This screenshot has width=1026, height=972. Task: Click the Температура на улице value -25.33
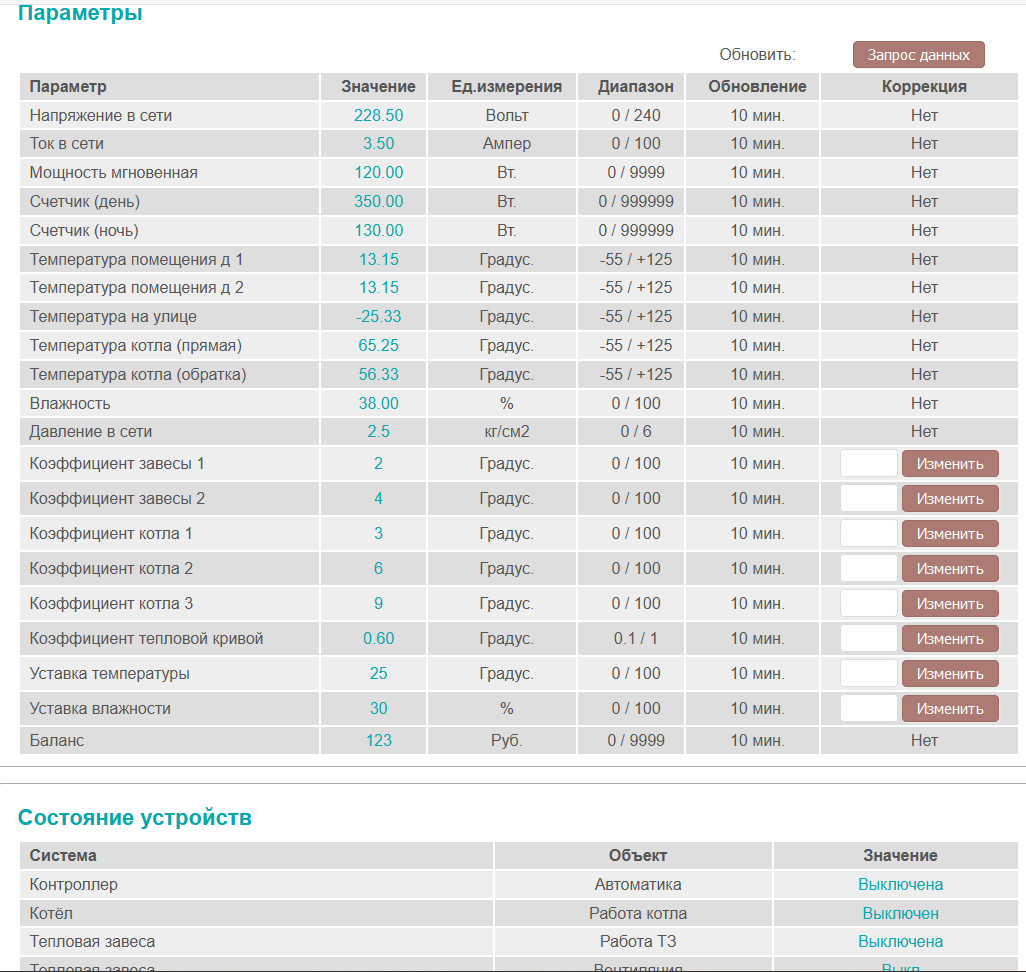378,317
